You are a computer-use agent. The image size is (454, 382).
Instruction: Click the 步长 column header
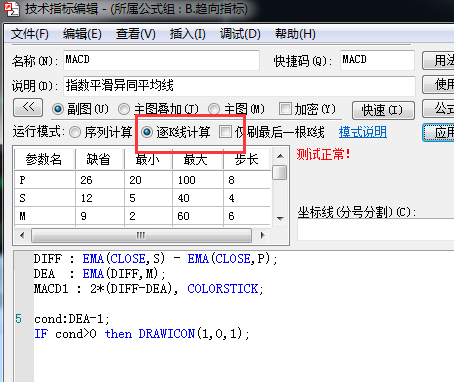[x=247, y=160]
